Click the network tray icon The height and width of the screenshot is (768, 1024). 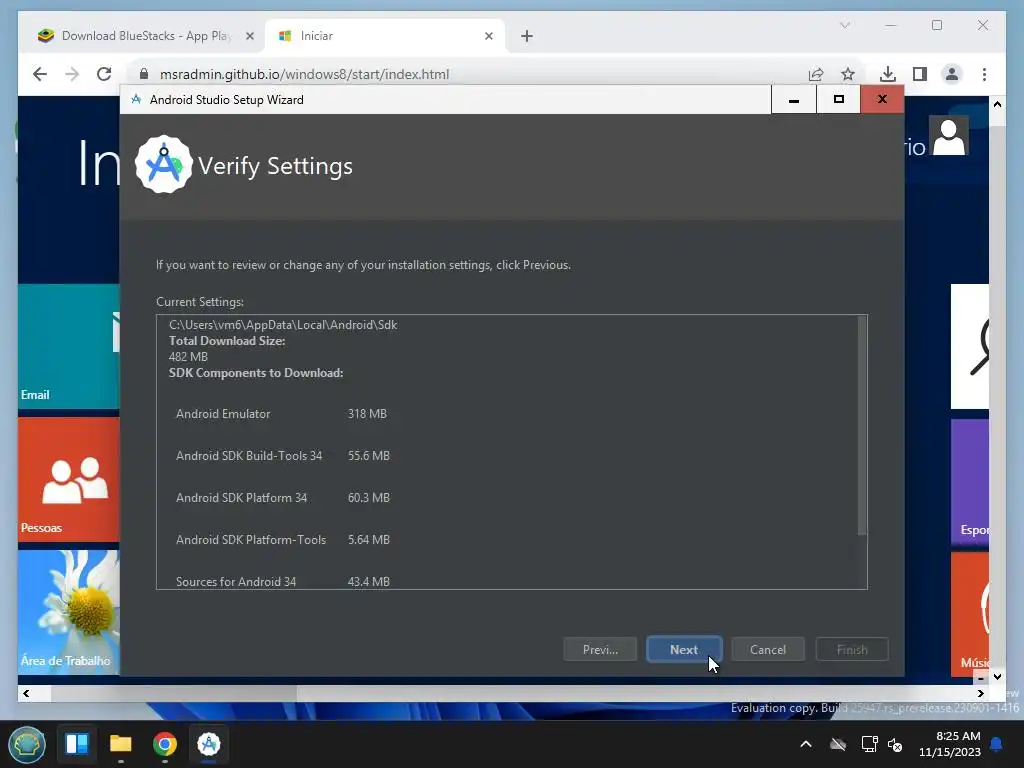click(869, 744)
